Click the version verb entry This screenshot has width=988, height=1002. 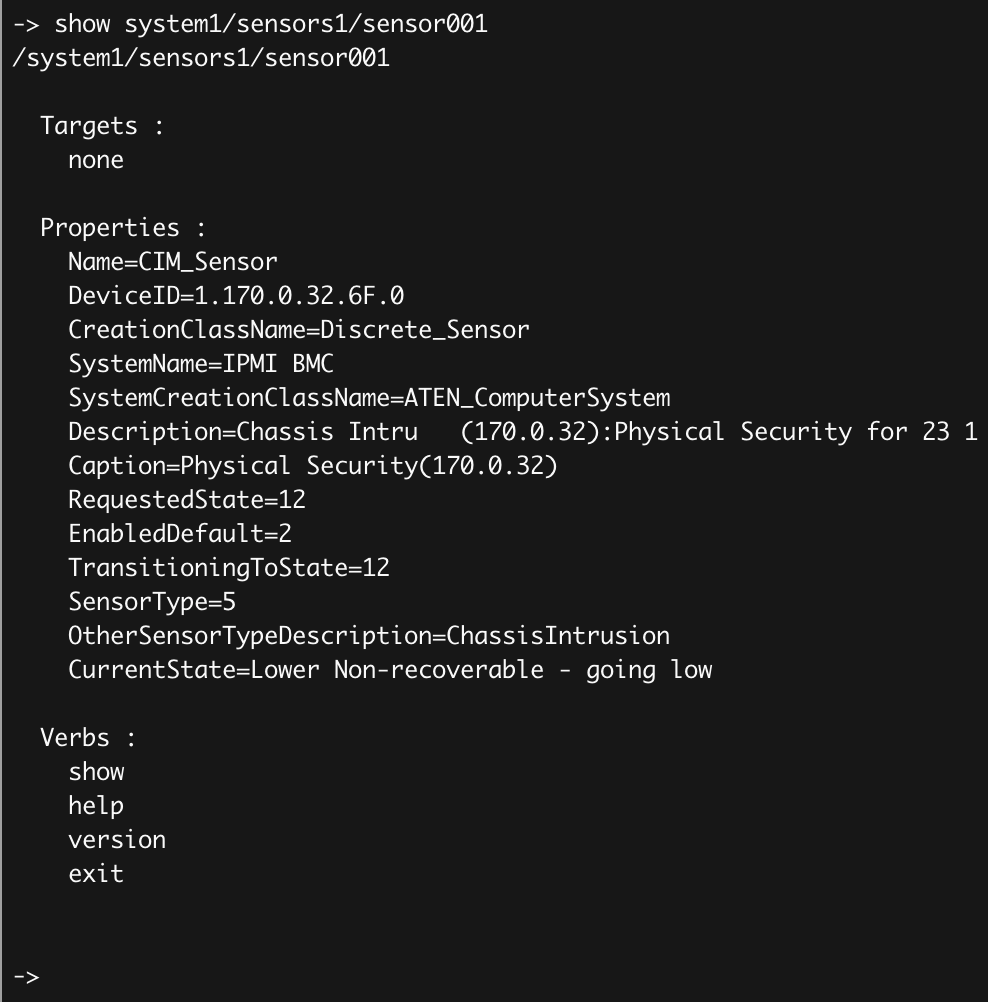tap(117, 840)
